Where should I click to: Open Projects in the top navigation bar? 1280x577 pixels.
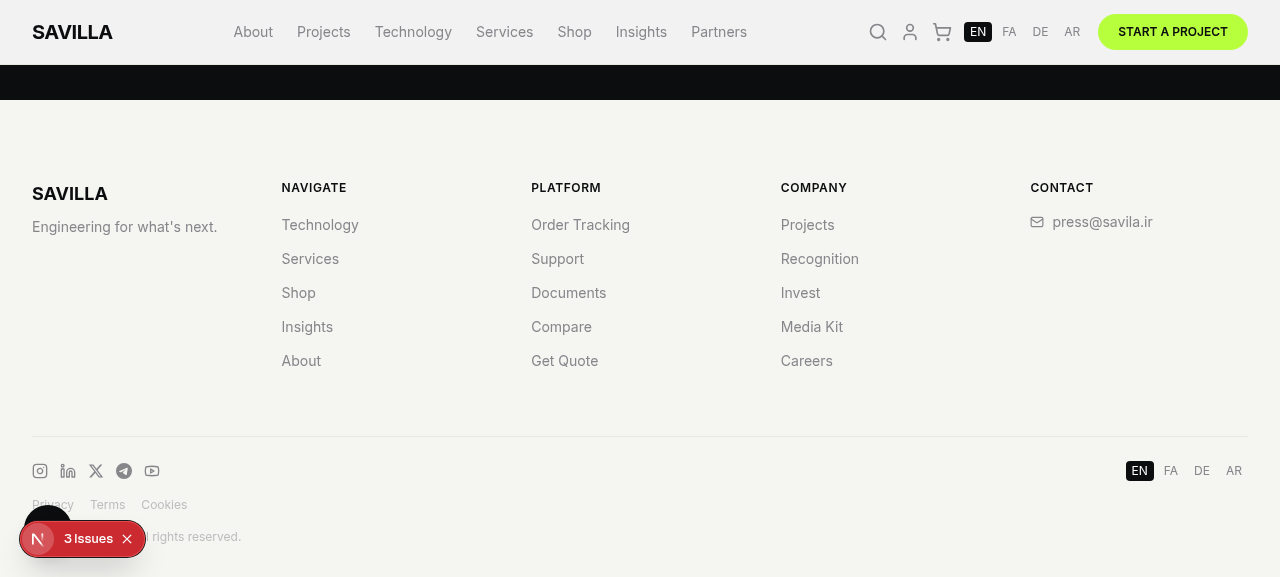coord(324,32)
